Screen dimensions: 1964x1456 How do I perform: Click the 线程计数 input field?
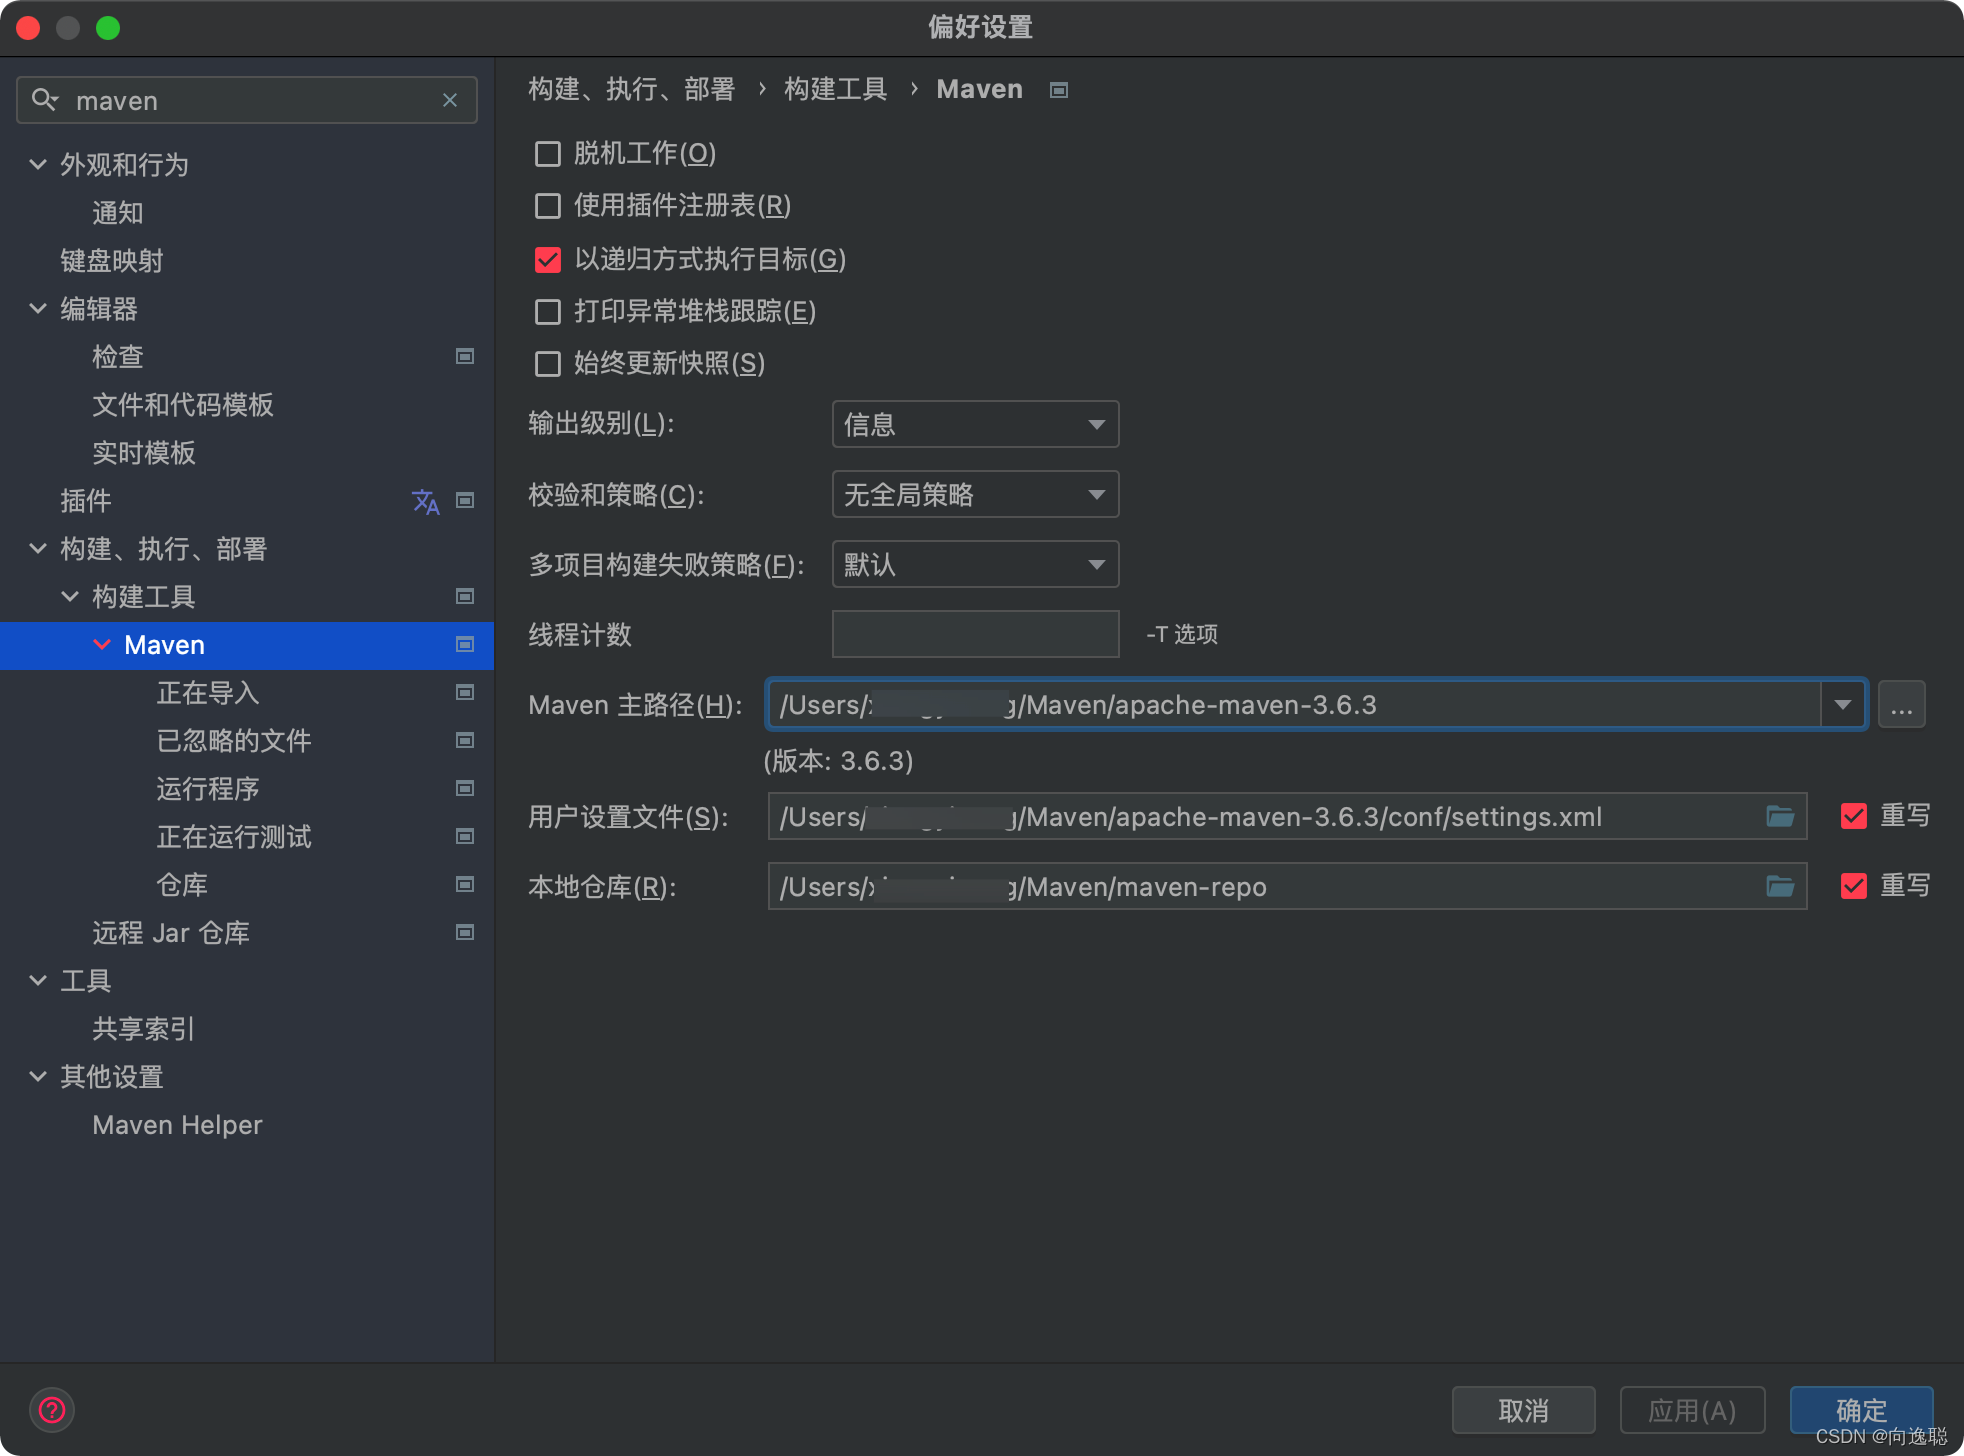pos(975,634)
